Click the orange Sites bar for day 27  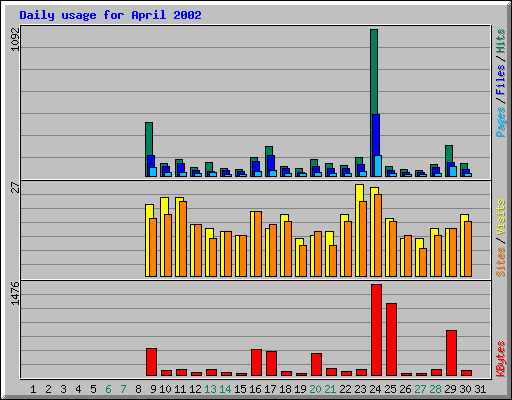423,262
